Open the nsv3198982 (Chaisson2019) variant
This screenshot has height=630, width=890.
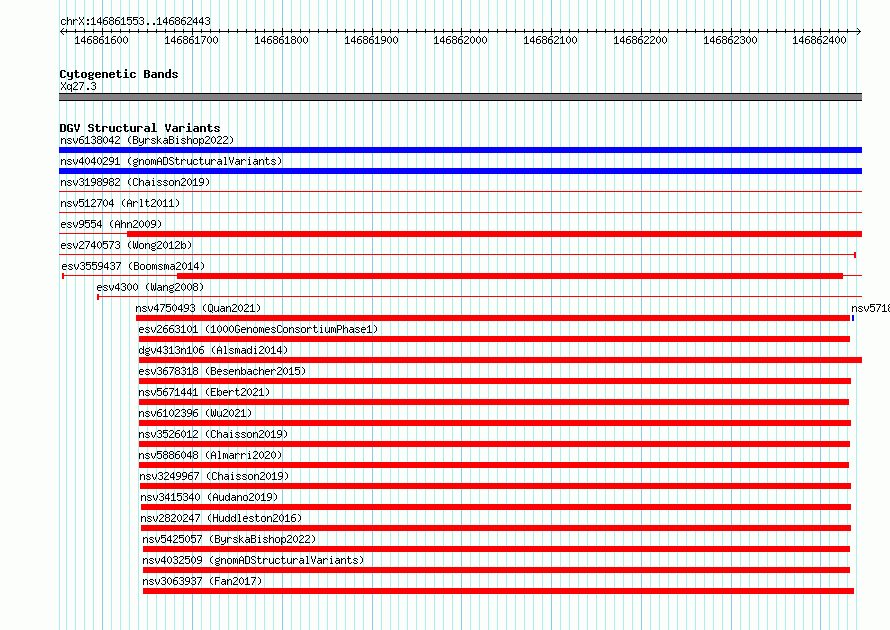point(135,182)
